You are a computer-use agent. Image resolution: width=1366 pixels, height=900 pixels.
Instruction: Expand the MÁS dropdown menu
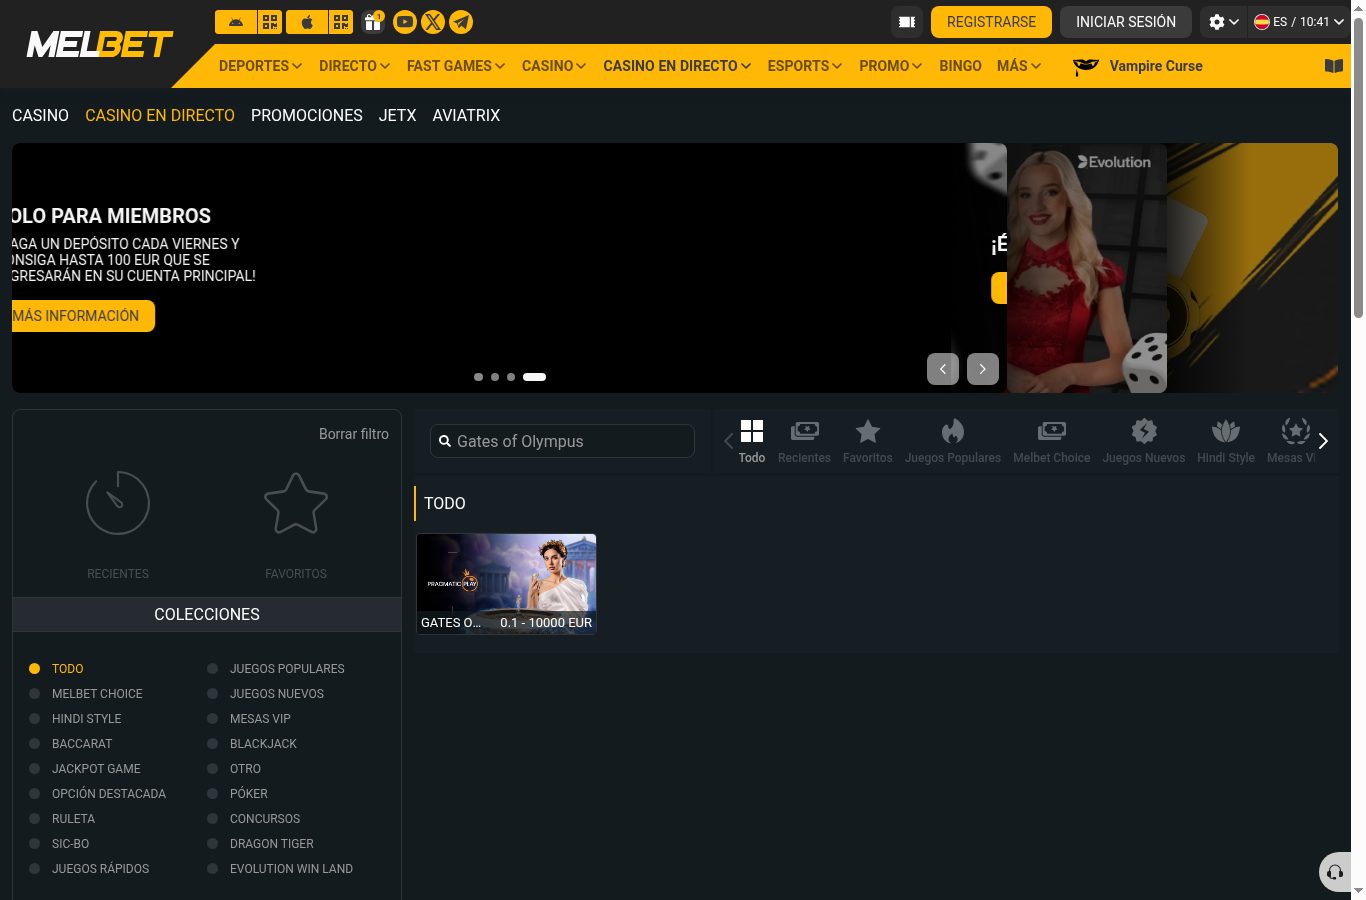coord(1019,66)
